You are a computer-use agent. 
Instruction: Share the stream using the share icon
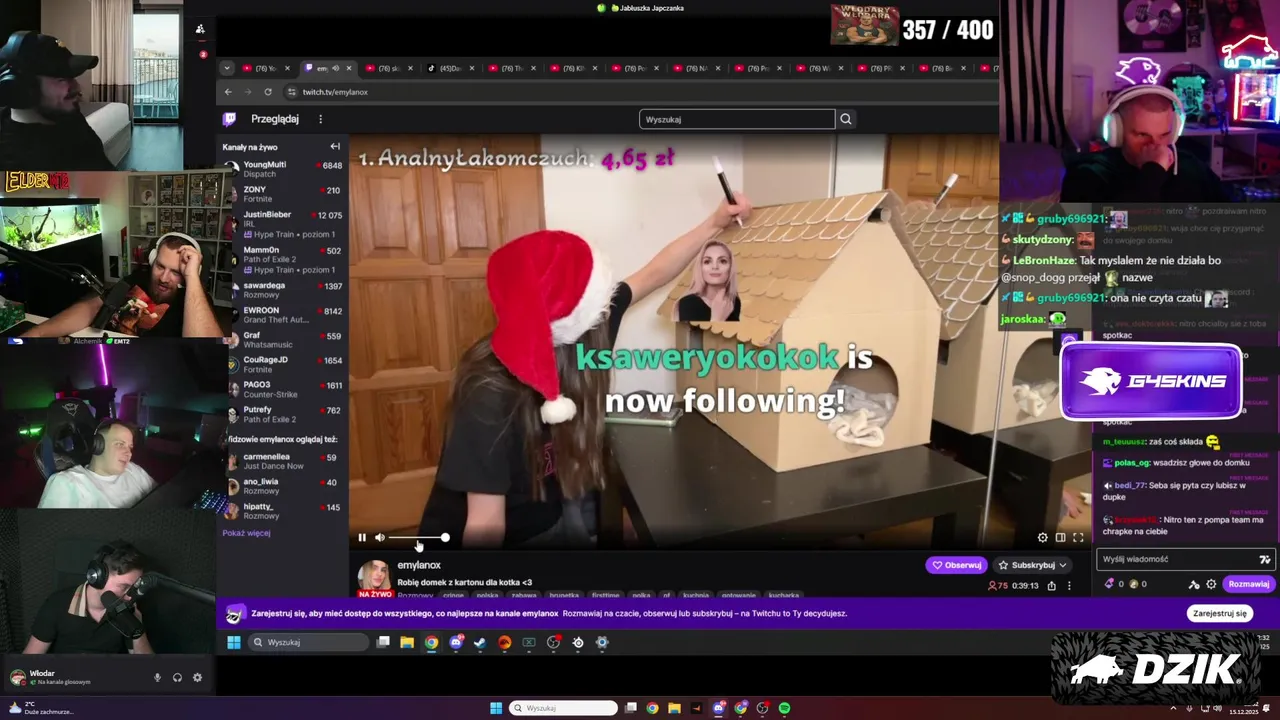[1051, 586]
